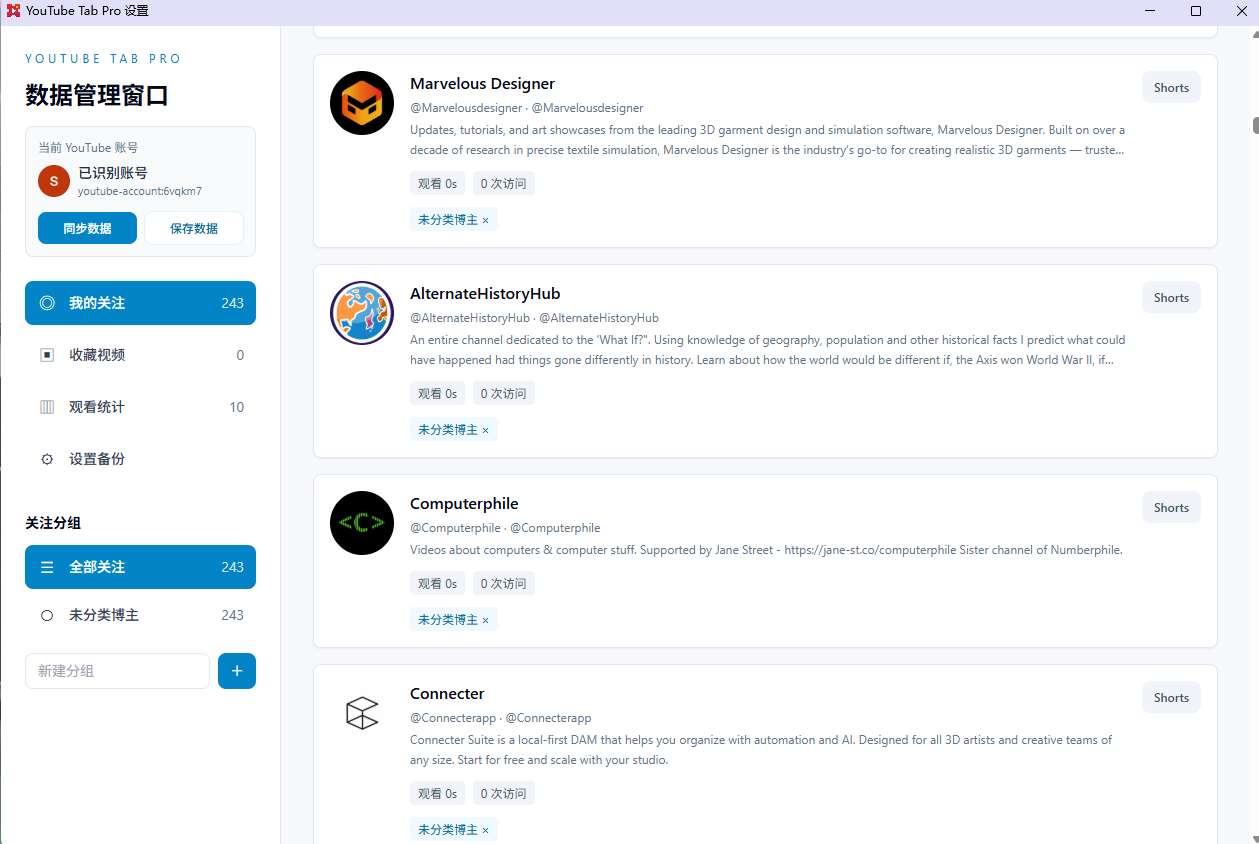This screenshot has width=1259, height=844.
Task: Click 观看 0s badge on Connecter
Action: coord(438,793)
